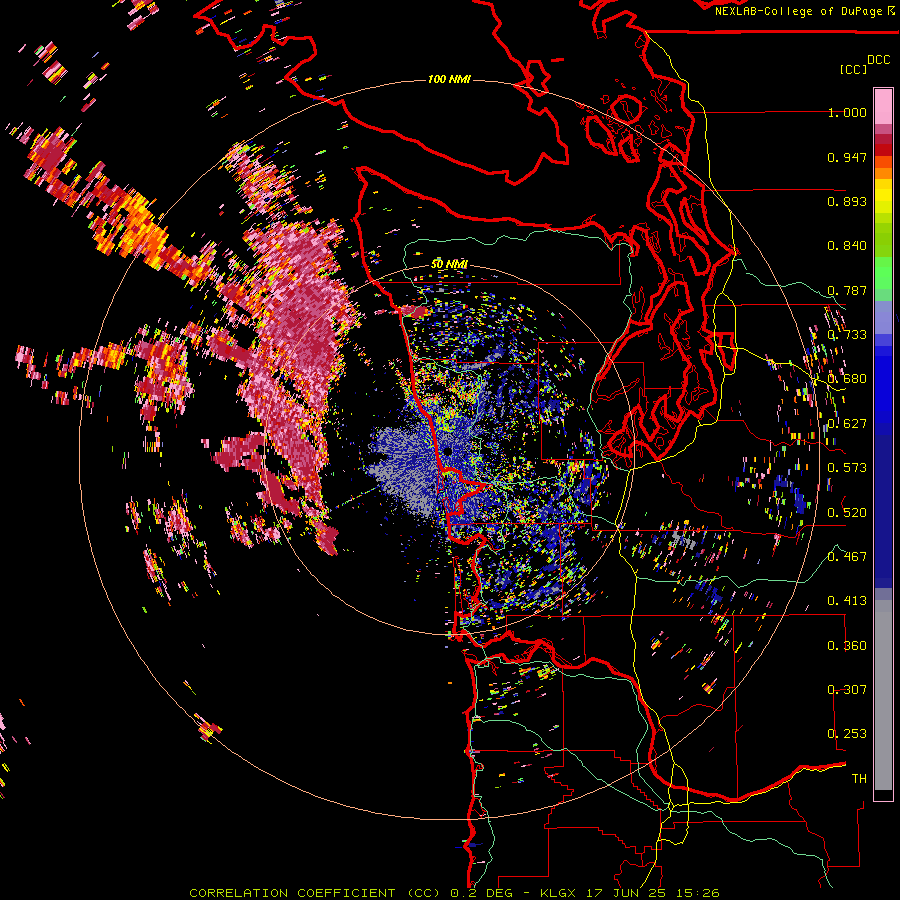Image resolution: width=900 pixels, height=900 pixels.
Task: Click the NEXLAB-College of DuPage label
Action: (x=804, y=11)
